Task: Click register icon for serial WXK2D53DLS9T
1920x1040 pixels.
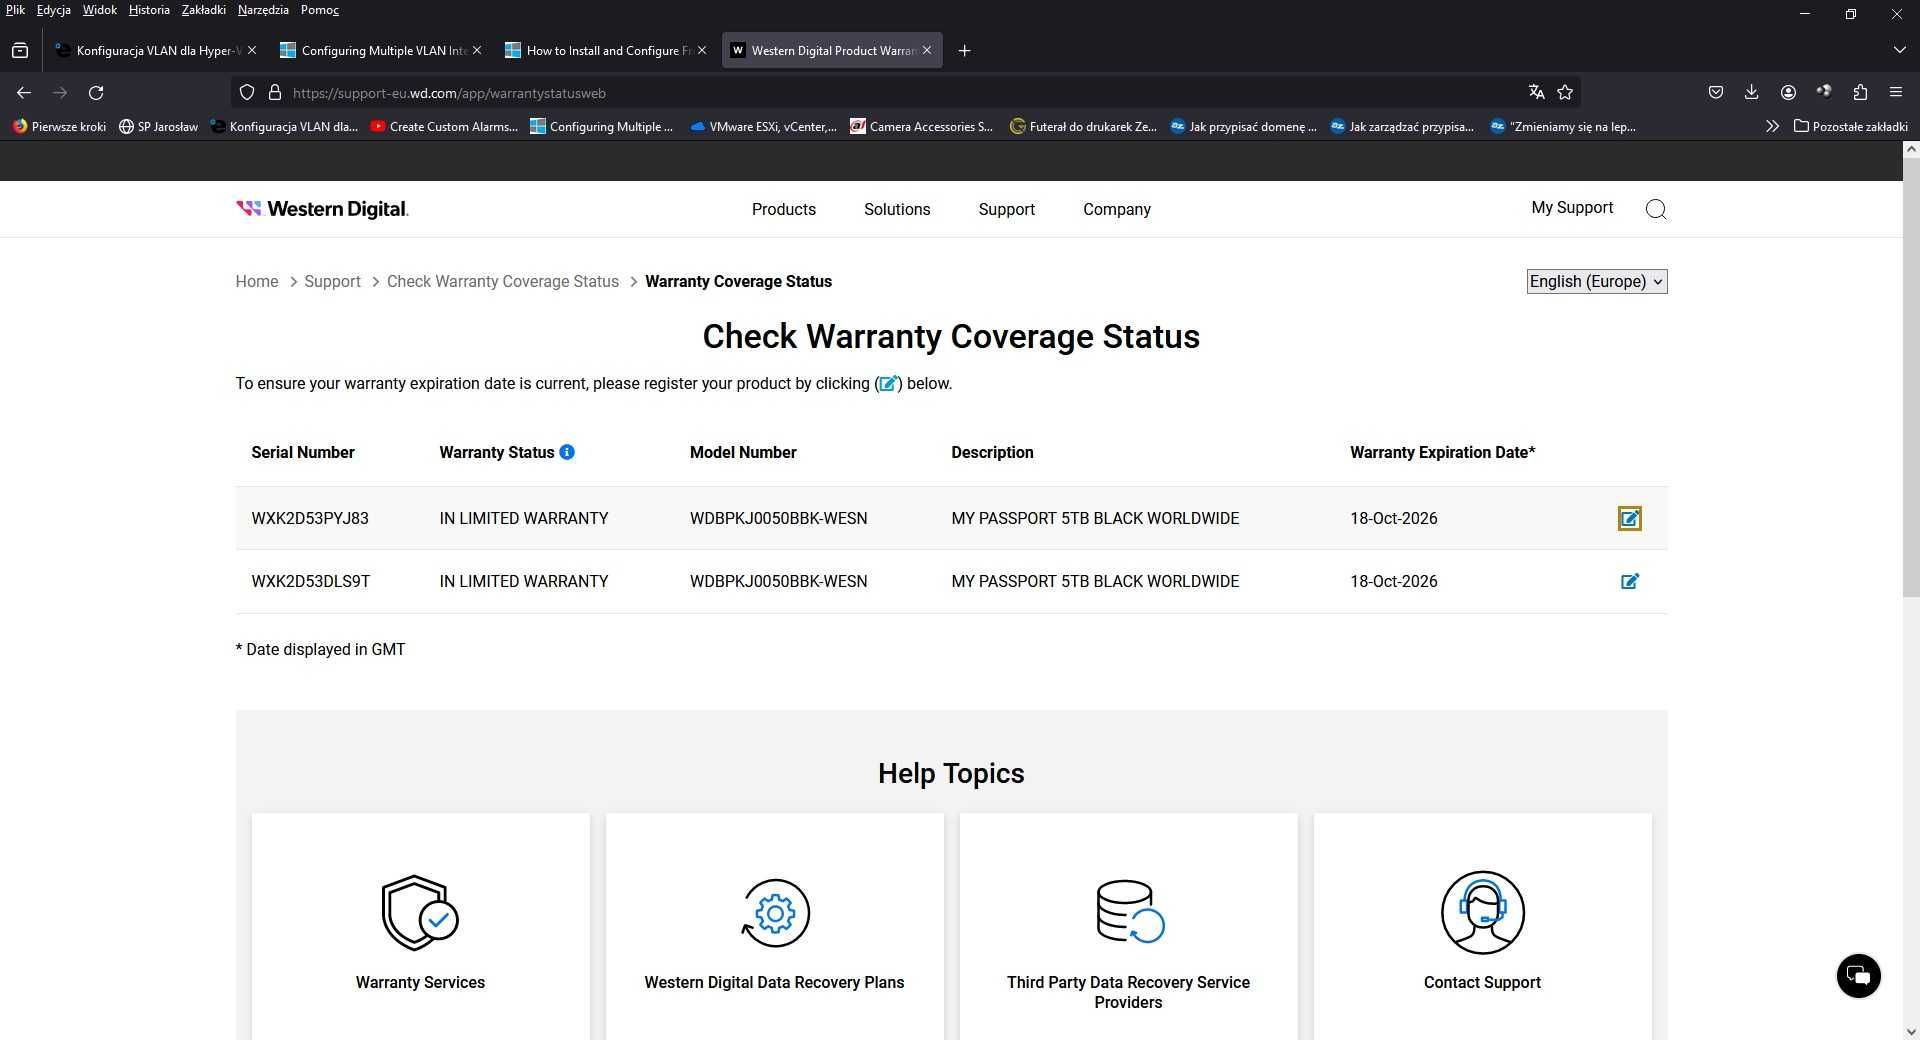Action: (1629, 581)
